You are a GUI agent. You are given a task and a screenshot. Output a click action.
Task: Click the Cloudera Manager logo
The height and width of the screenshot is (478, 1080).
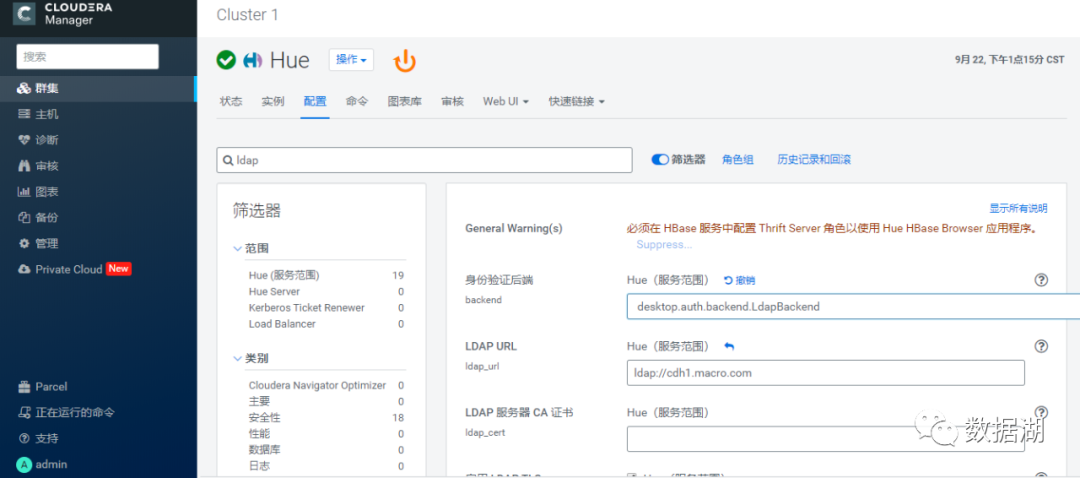[63, 14]
